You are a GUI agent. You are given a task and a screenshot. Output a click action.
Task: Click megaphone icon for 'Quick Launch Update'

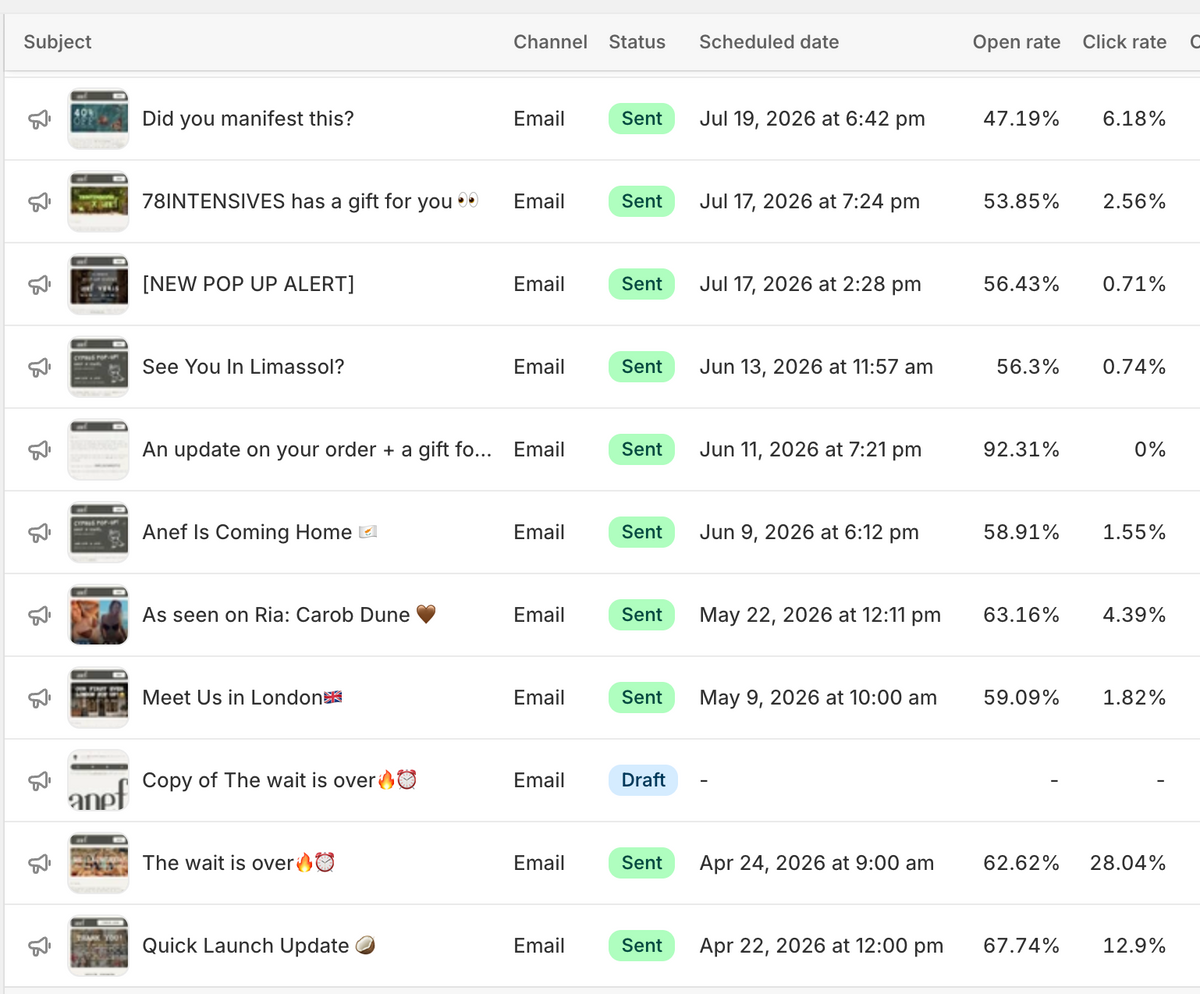click(x=39, y=946)
